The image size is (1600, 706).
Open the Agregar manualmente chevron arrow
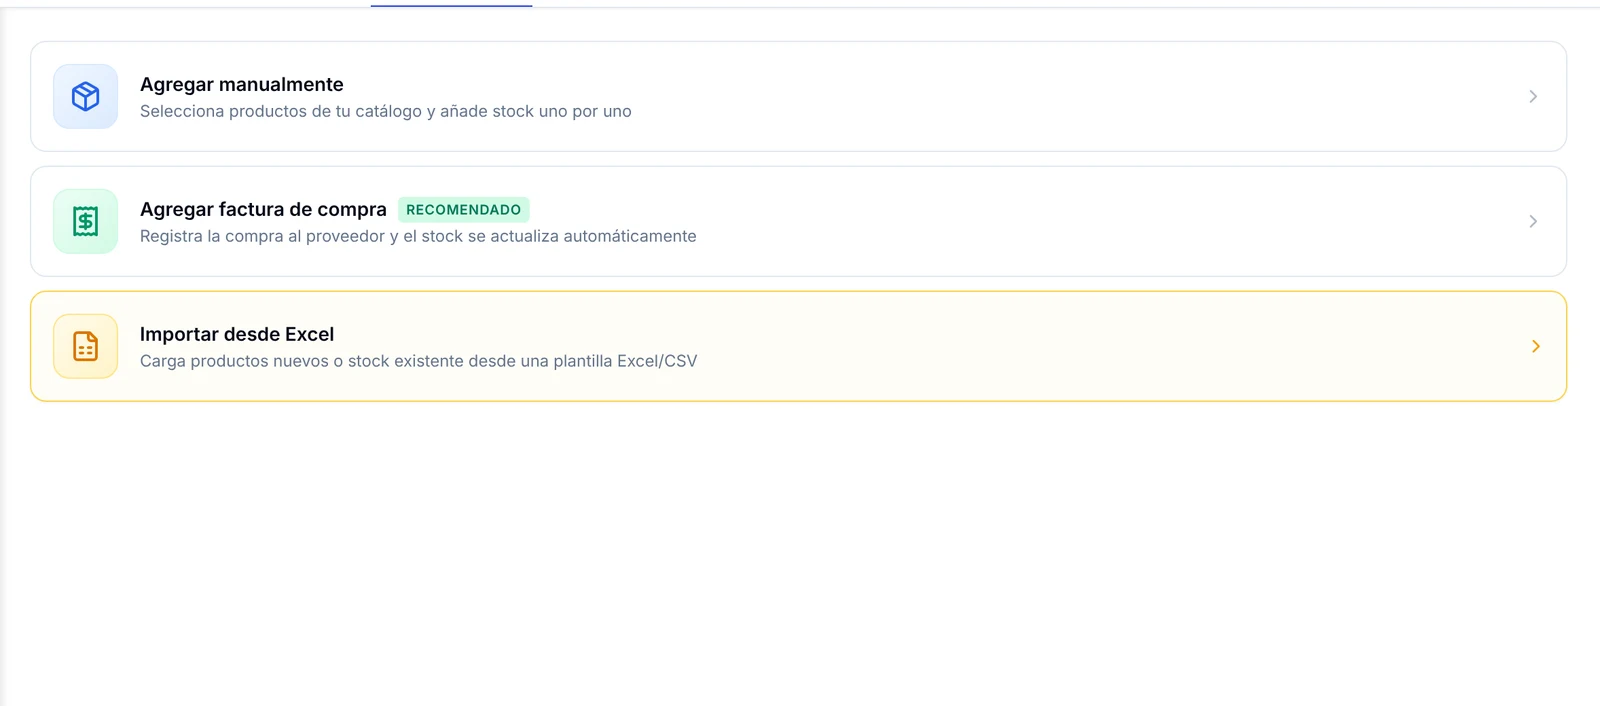click(1533, 97)
